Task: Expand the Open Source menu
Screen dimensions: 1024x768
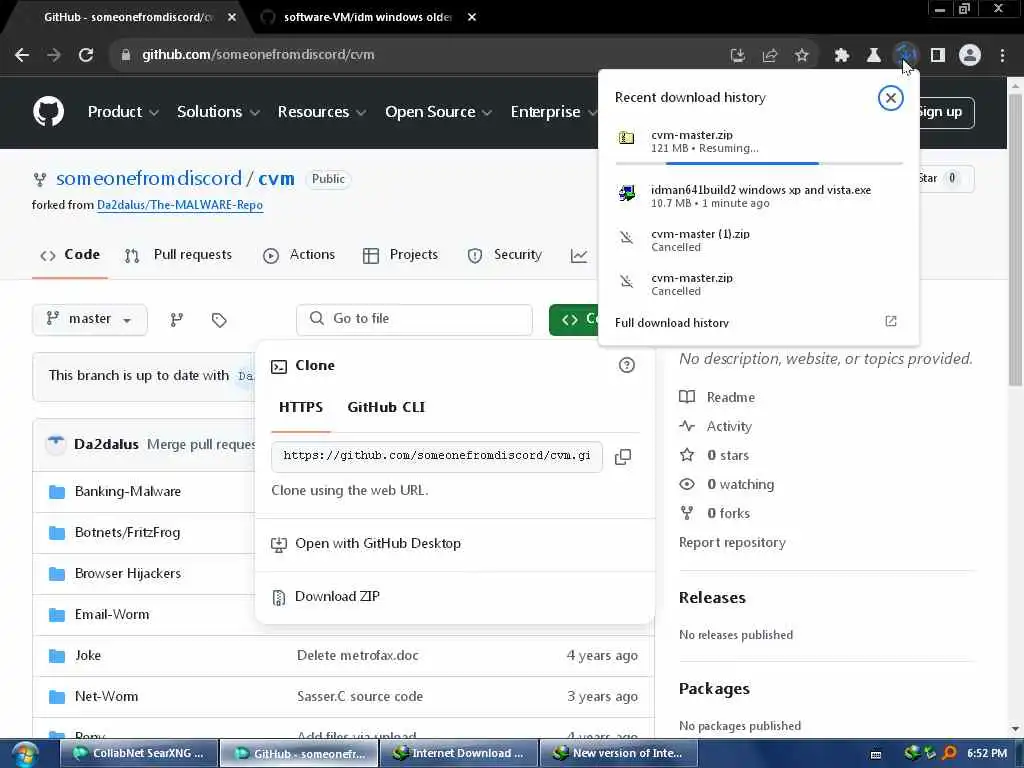Action: (438, 112)
